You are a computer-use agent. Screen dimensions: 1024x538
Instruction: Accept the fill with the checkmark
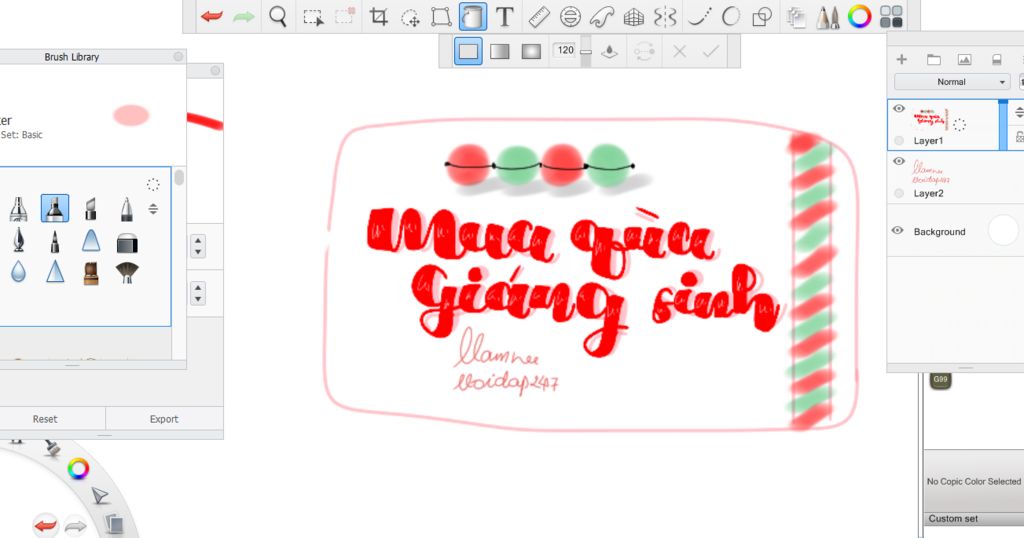[x=711, y=51]
